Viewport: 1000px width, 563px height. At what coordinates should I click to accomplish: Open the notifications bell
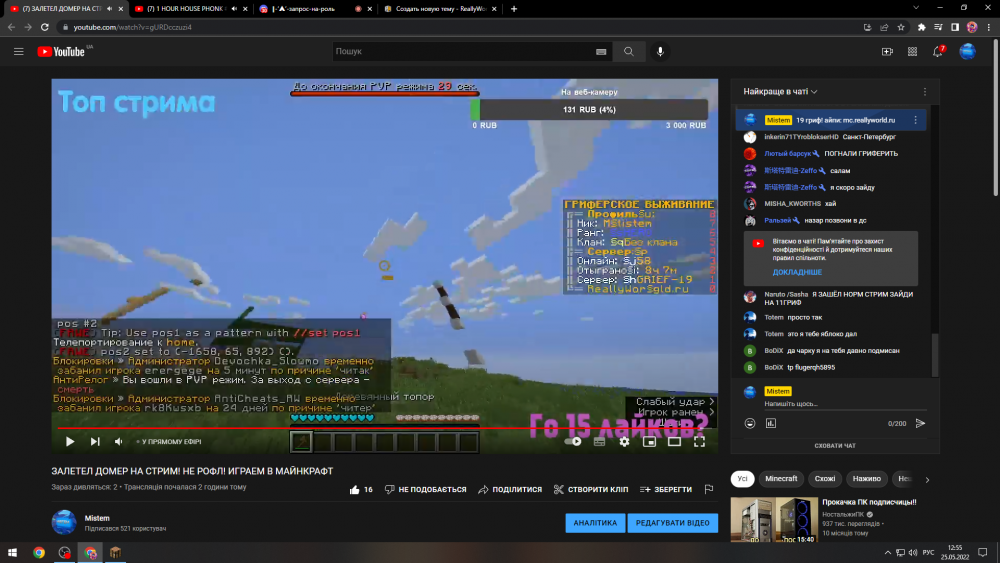(938, 52)
